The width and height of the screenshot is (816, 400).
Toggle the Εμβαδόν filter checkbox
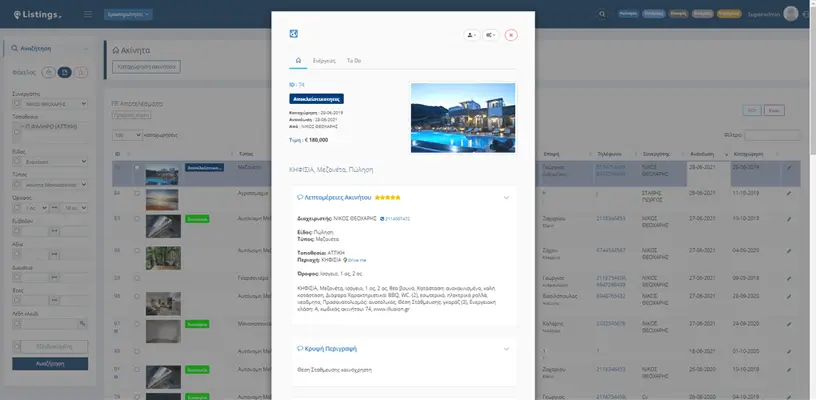pos(17,231)
